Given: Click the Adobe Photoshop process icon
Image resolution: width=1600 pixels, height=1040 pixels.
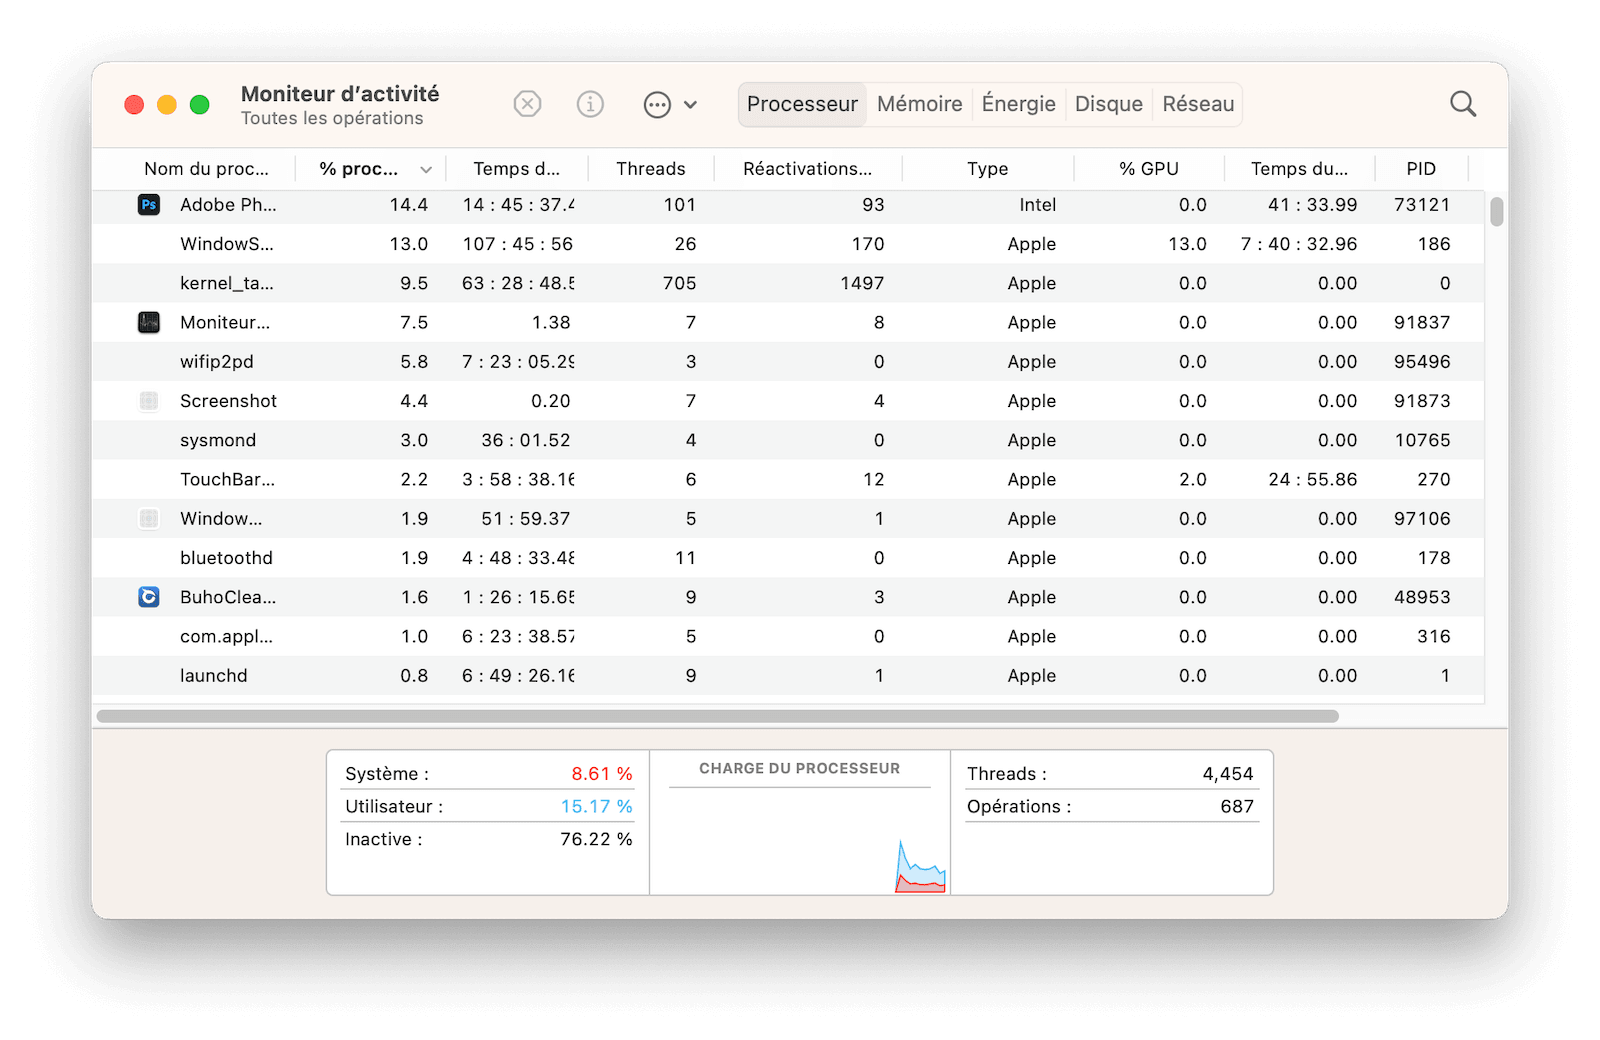Looking at the screenshot, I should [149, 205].
